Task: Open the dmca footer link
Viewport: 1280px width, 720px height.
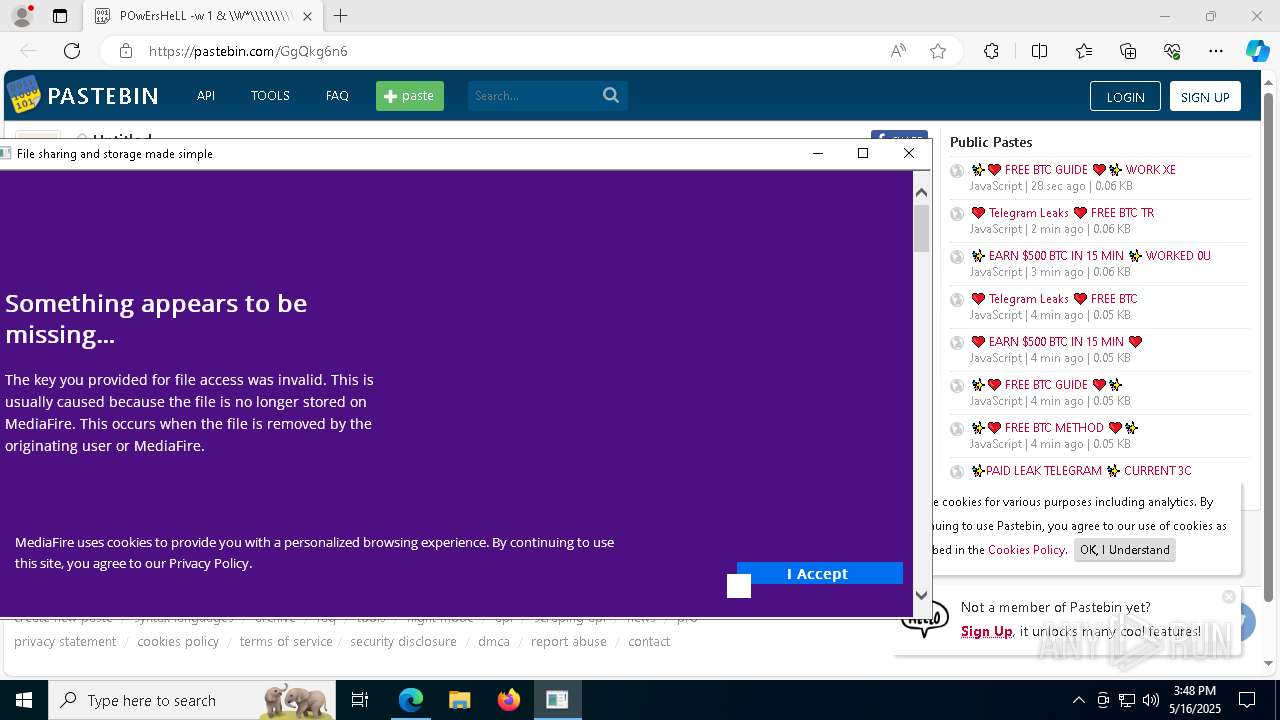Action: [494, 642]
